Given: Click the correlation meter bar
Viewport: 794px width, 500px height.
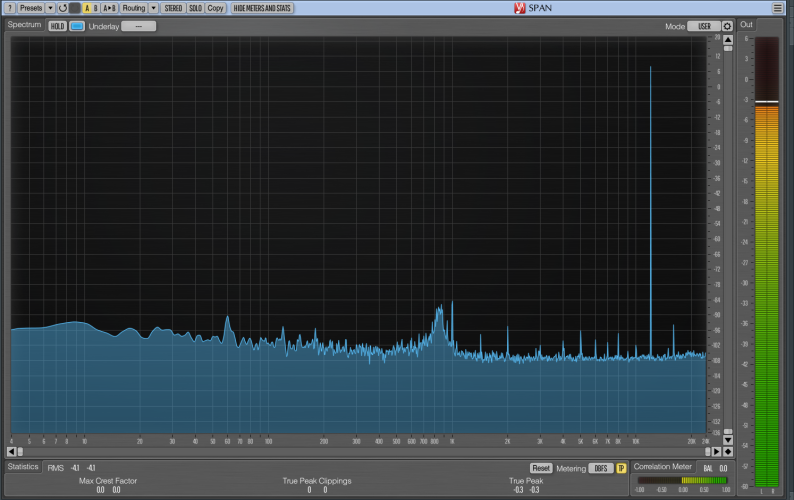Looking at the screenshot, I should (x=682, y=480).
